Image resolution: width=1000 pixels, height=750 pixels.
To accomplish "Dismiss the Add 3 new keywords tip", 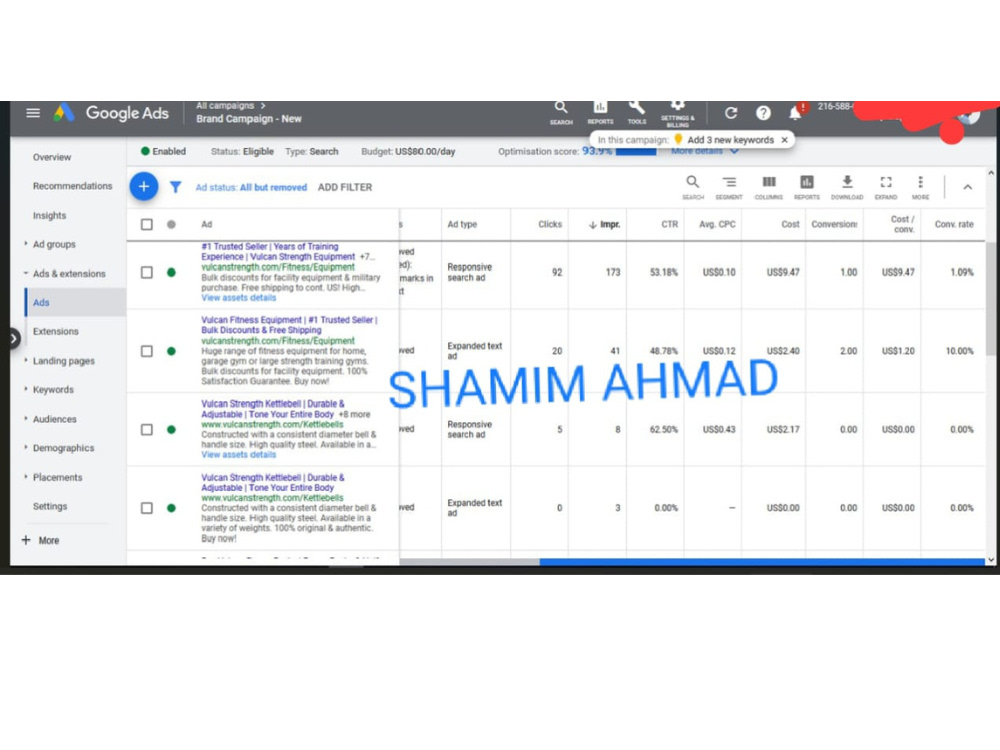I will click(x=784, y=140).
